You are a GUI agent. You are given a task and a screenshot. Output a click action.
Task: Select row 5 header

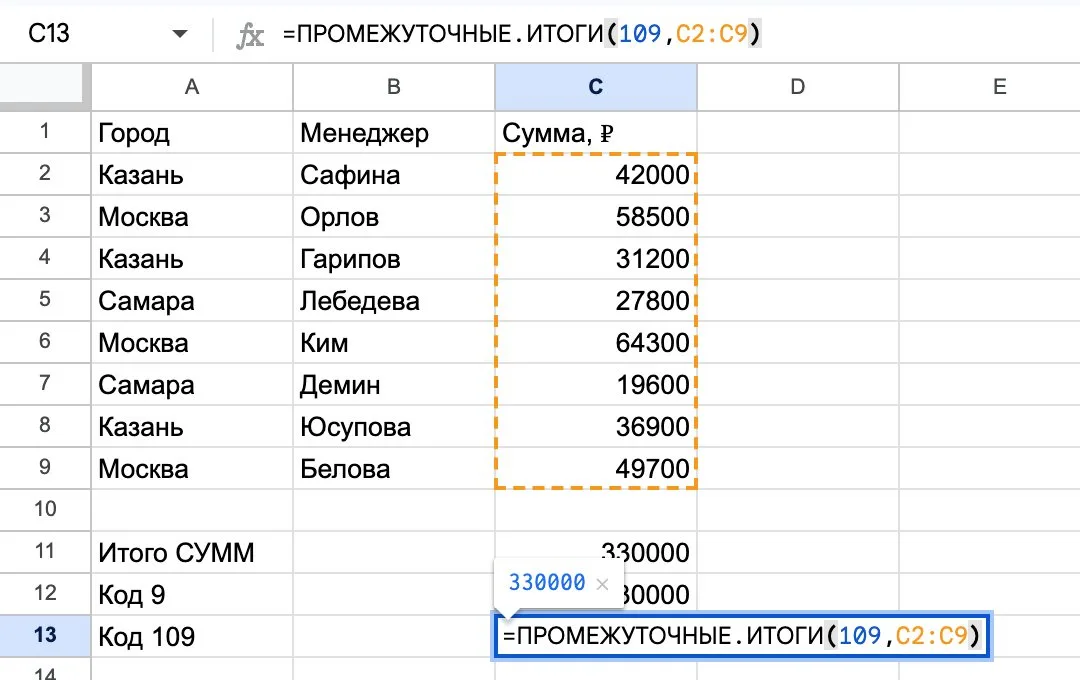tap(45, 300)
